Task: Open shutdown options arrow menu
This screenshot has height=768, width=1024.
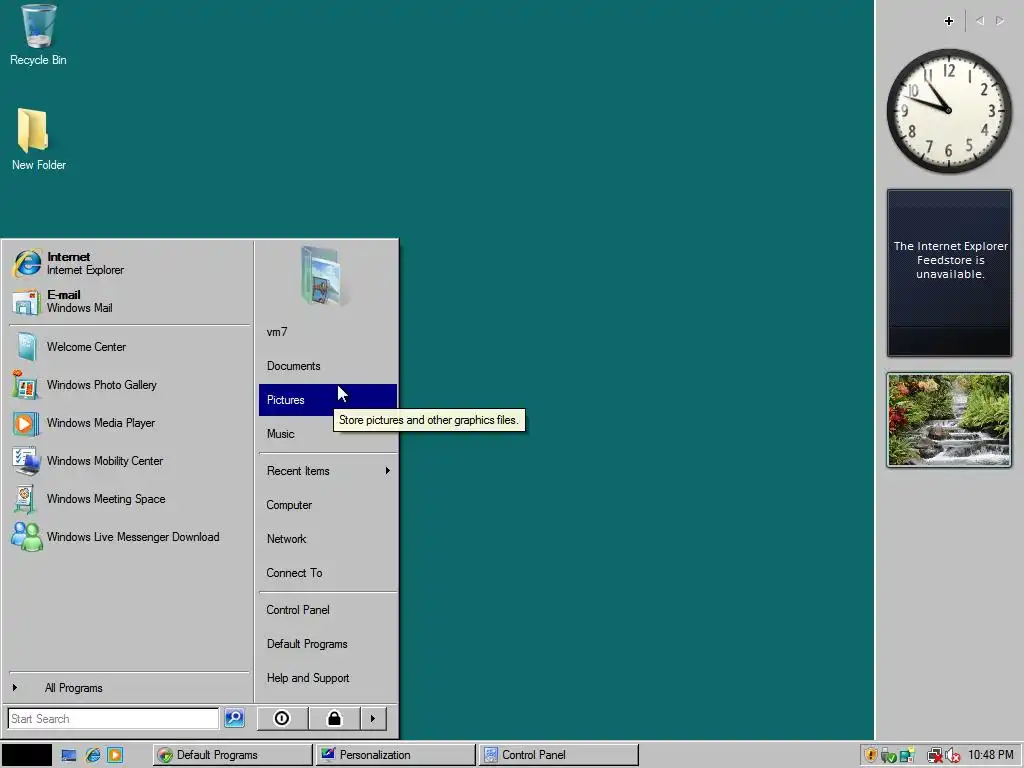Action: pyautogui.click(x=373, y=718)
